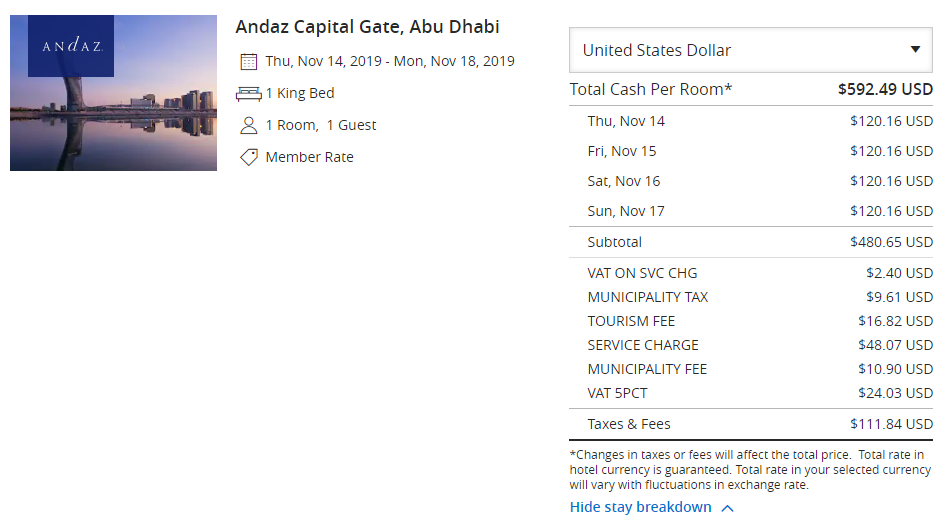
Task: Click the bed icon next to 1 King Bed
Action: (x=249, y=93)
